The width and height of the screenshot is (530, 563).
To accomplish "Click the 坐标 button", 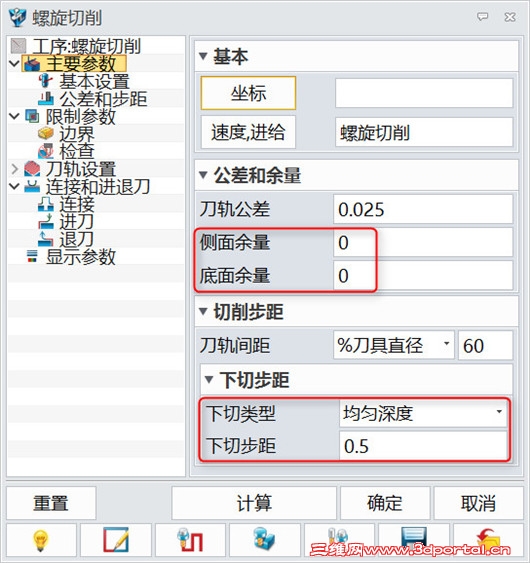I will point(248,93).
